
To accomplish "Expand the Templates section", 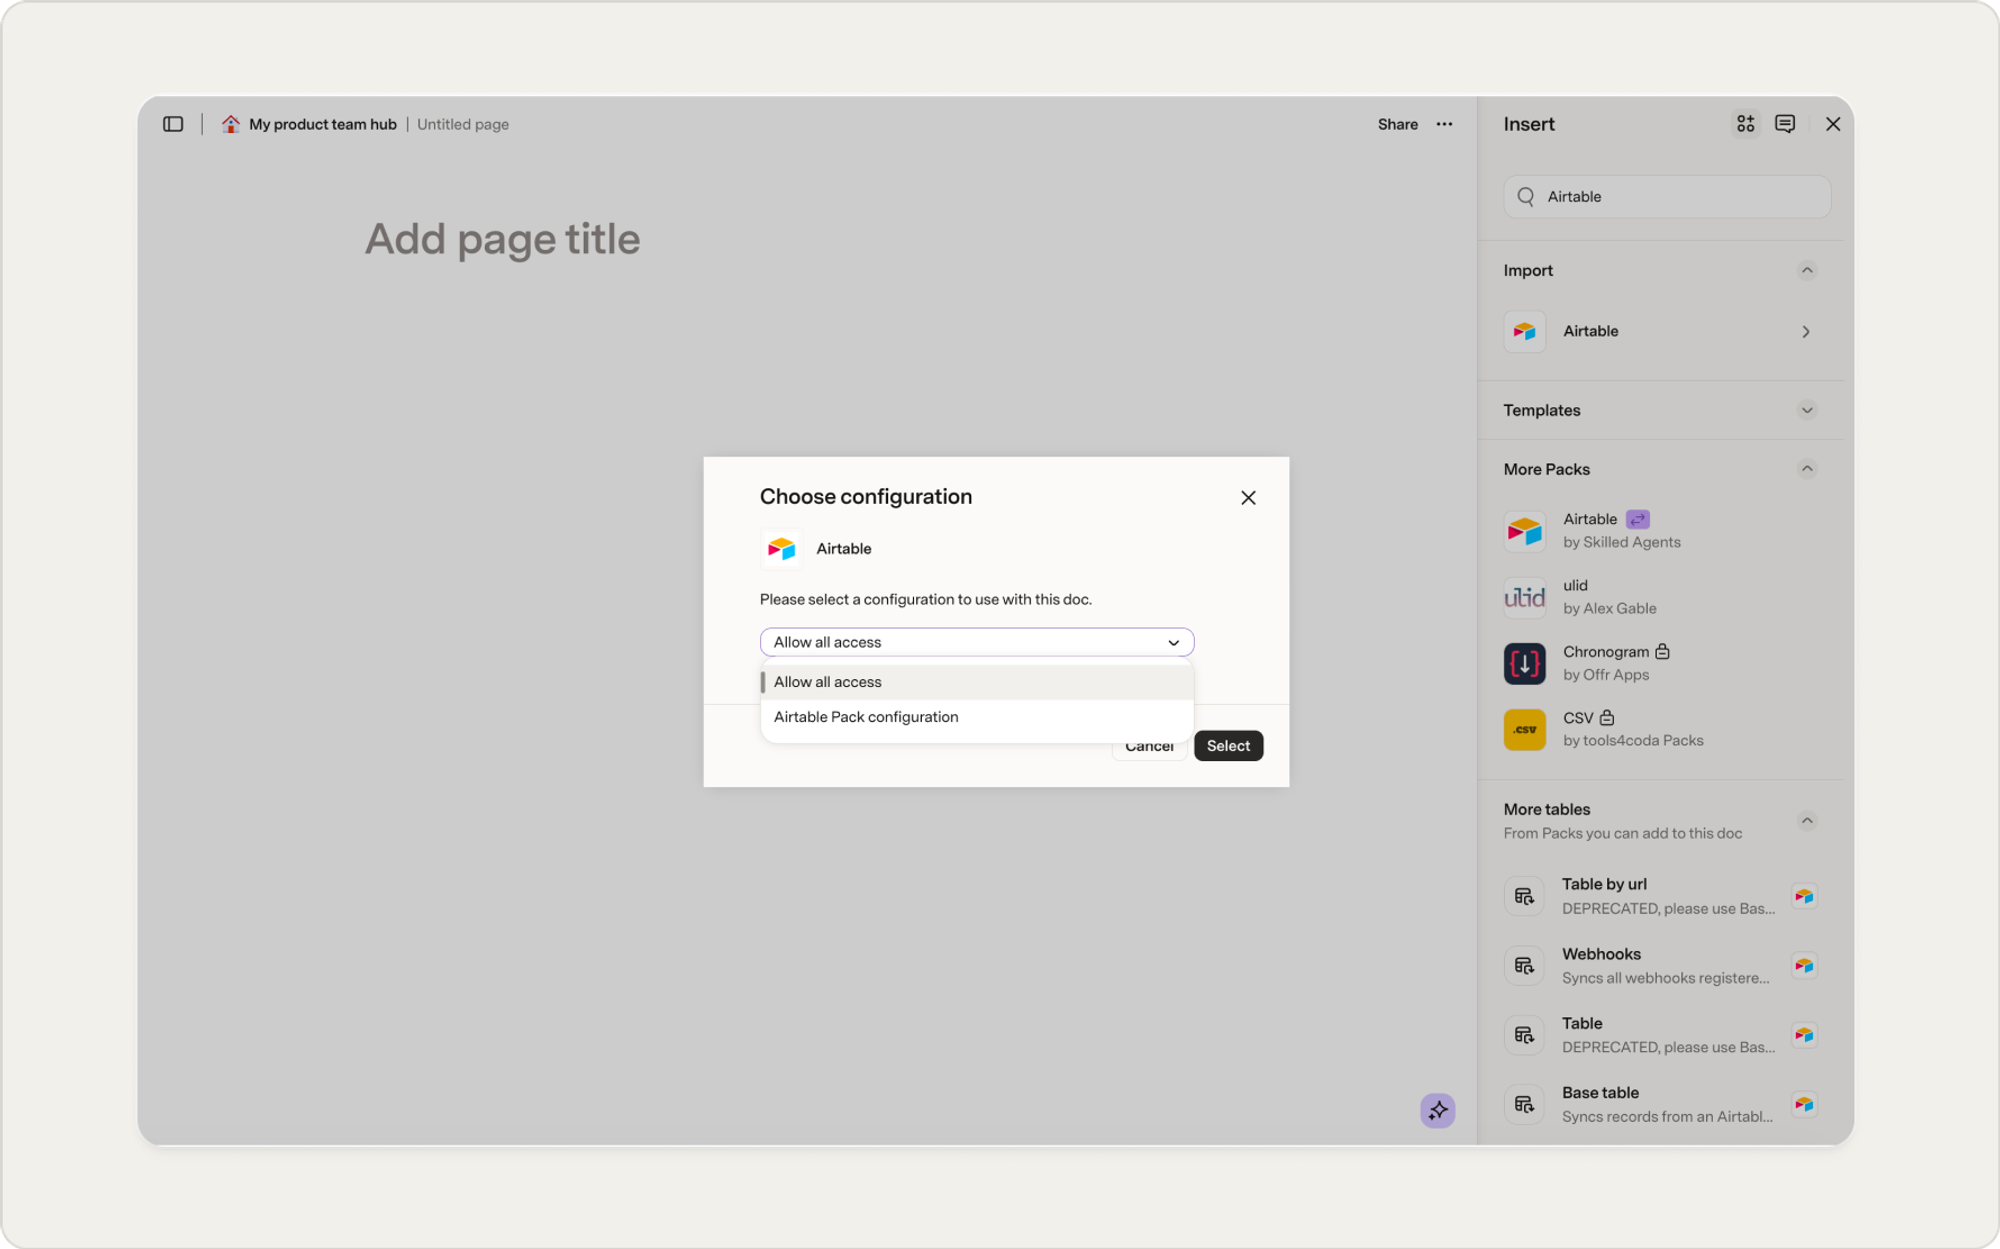I will 1807,410.
